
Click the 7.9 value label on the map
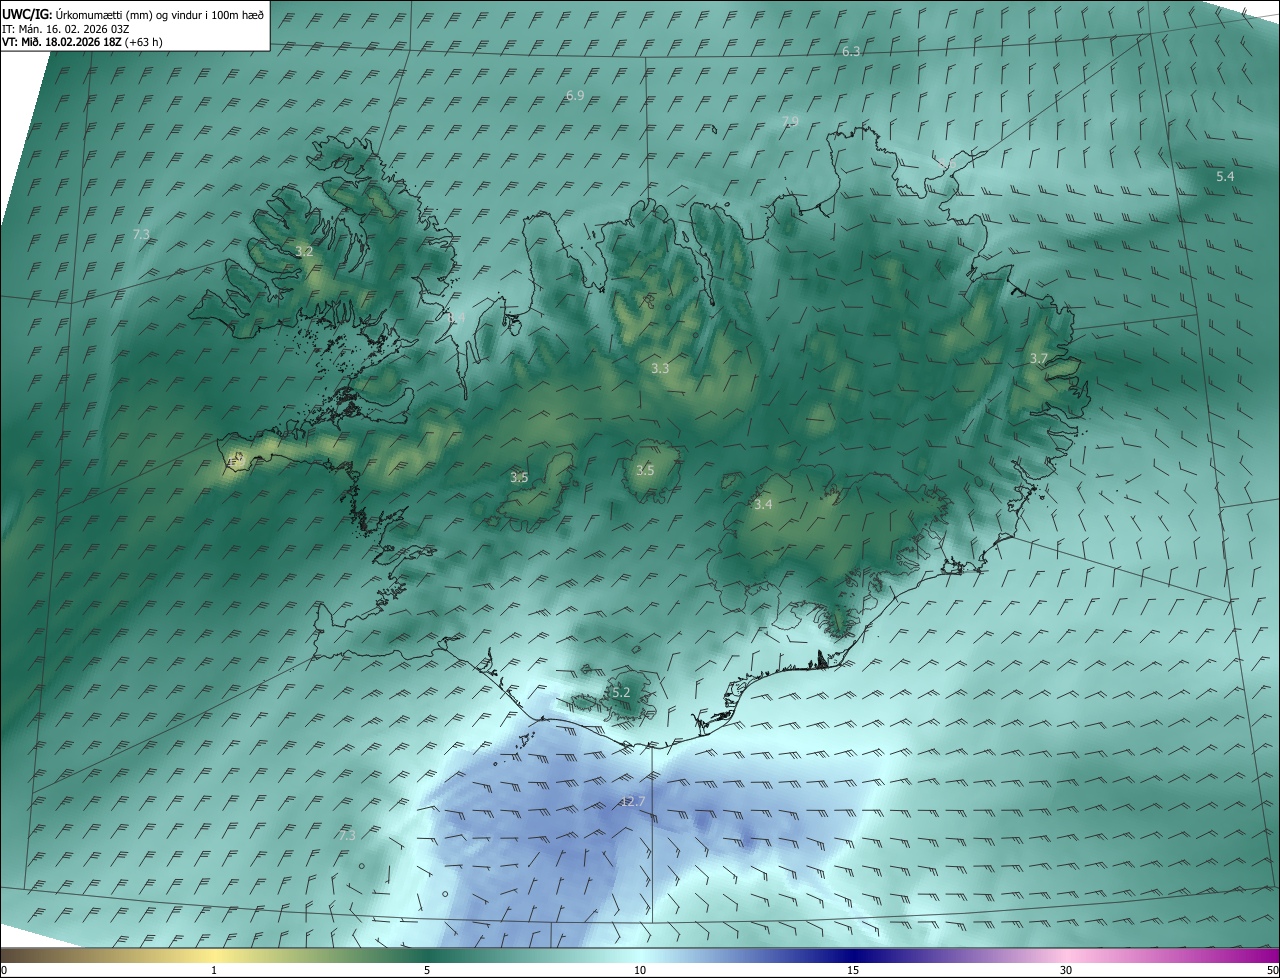(789, 121)
